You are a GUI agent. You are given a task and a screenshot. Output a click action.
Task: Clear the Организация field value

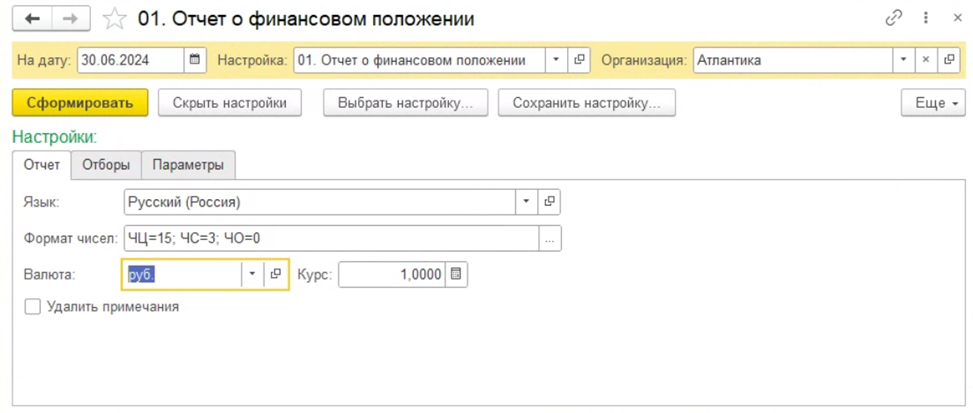(926, 60)
